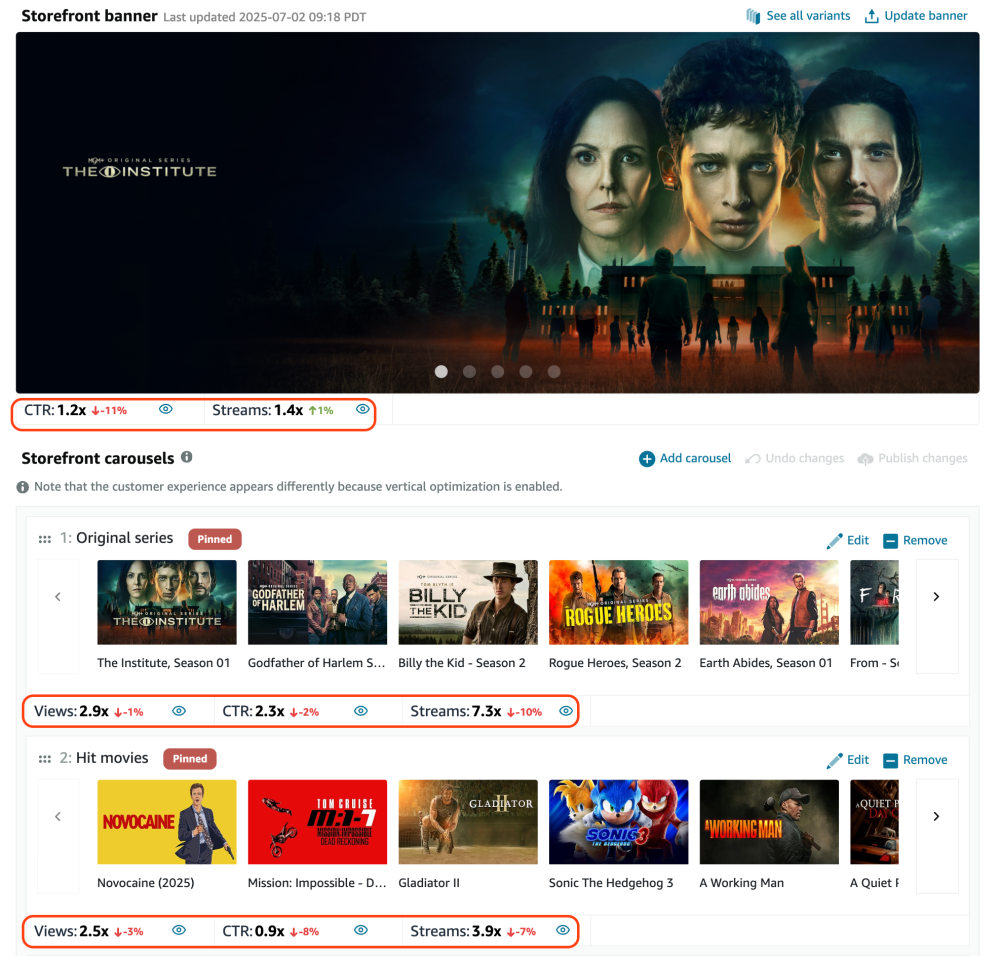The image size is (1000, 956).
Task: Click the 'Streams: 7.3x' metric text
Action: tap(455, 711)
